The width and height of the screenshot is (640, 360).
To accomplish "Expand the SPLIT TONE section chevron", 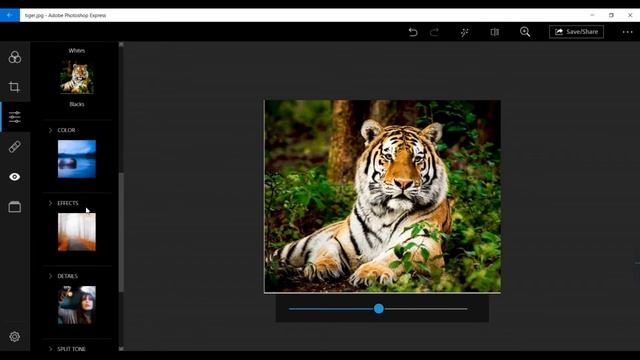I will (x=50, y=349).
